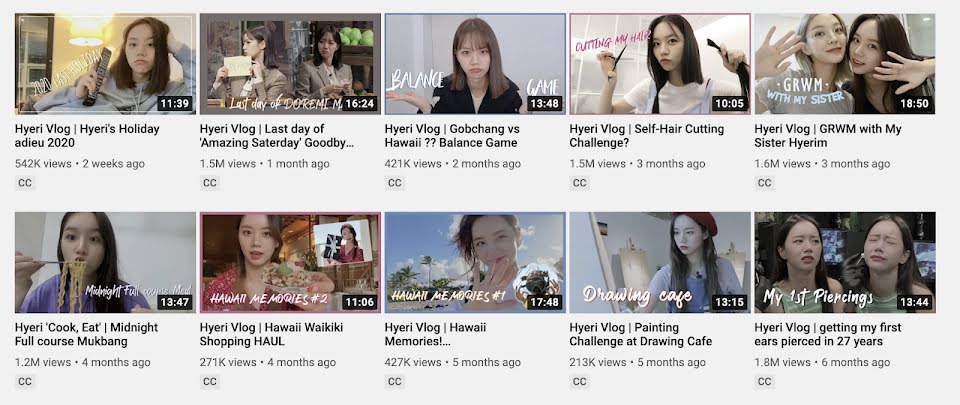Click CC badge under Balance Game video
Screen dimensions: 960x405
395,183
